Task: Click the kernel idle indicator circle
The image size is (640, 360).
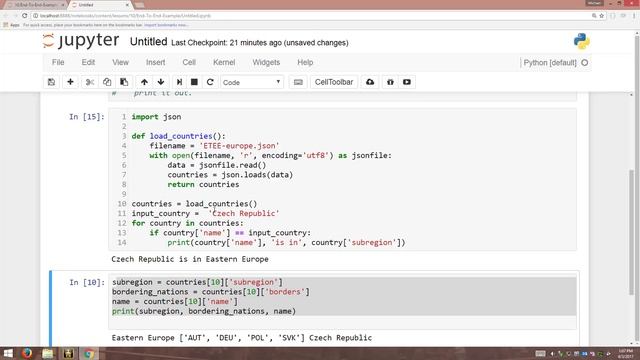Action: coord(584,63)
